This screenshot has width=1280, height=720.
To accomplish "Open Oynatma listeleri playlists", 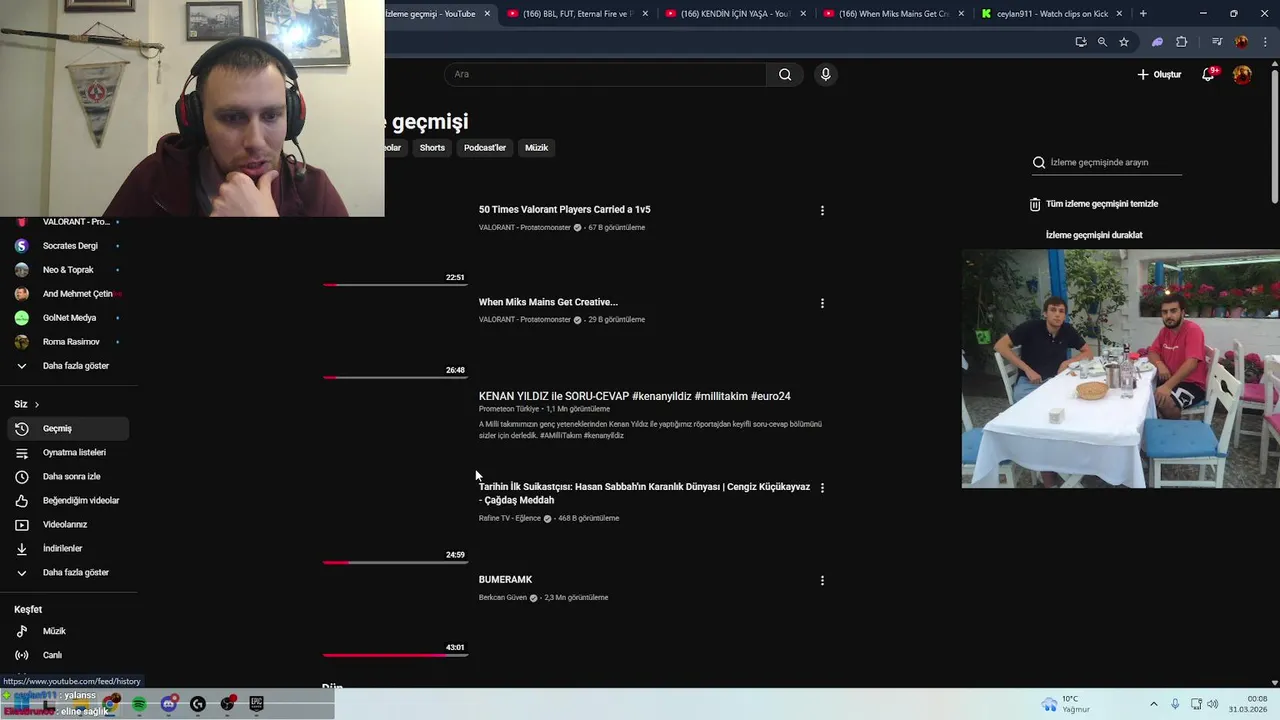I will tap(68, 453).
